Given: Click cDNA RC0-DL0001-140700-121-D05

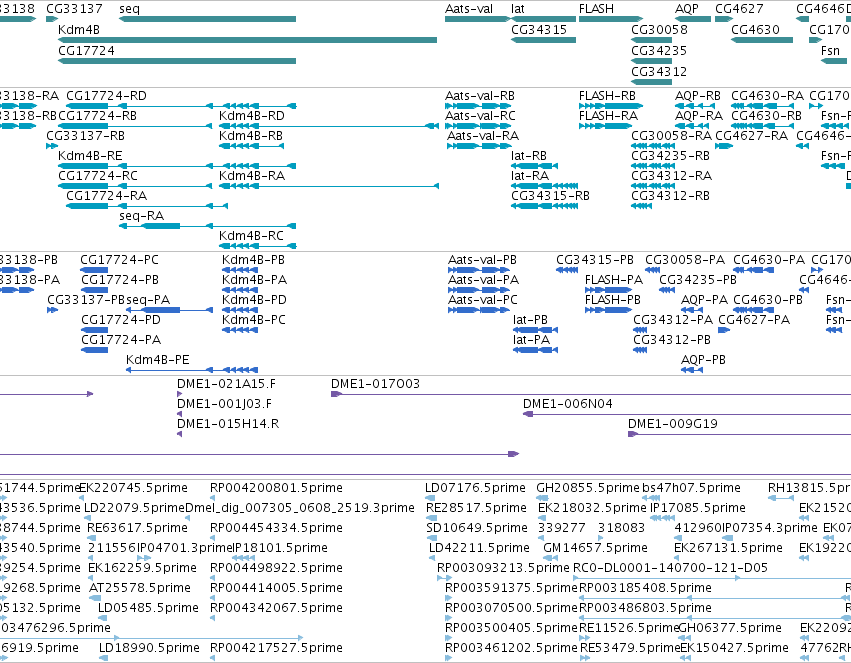Looking at the screenshot, I should (x=712, y=578).
